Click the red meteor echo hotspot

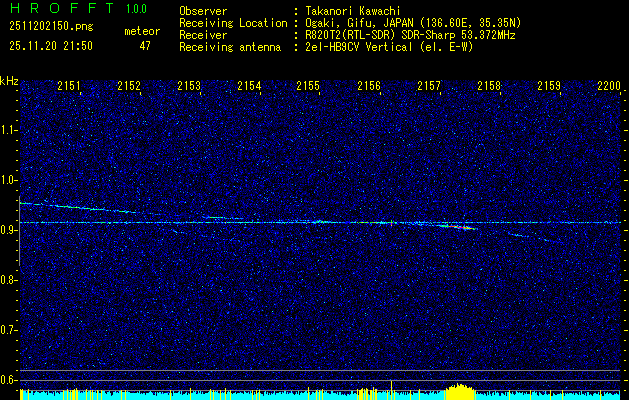pyautogui.click(x=459, y=227)
